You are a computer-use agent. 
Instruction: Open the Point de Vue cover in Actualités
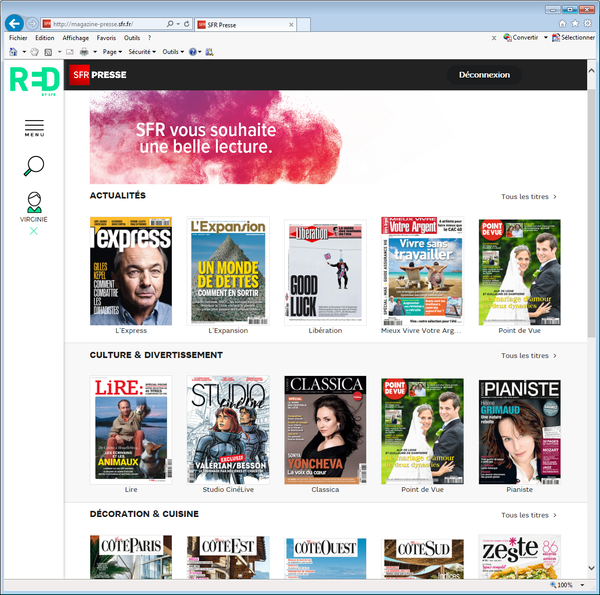coord(520,272)
